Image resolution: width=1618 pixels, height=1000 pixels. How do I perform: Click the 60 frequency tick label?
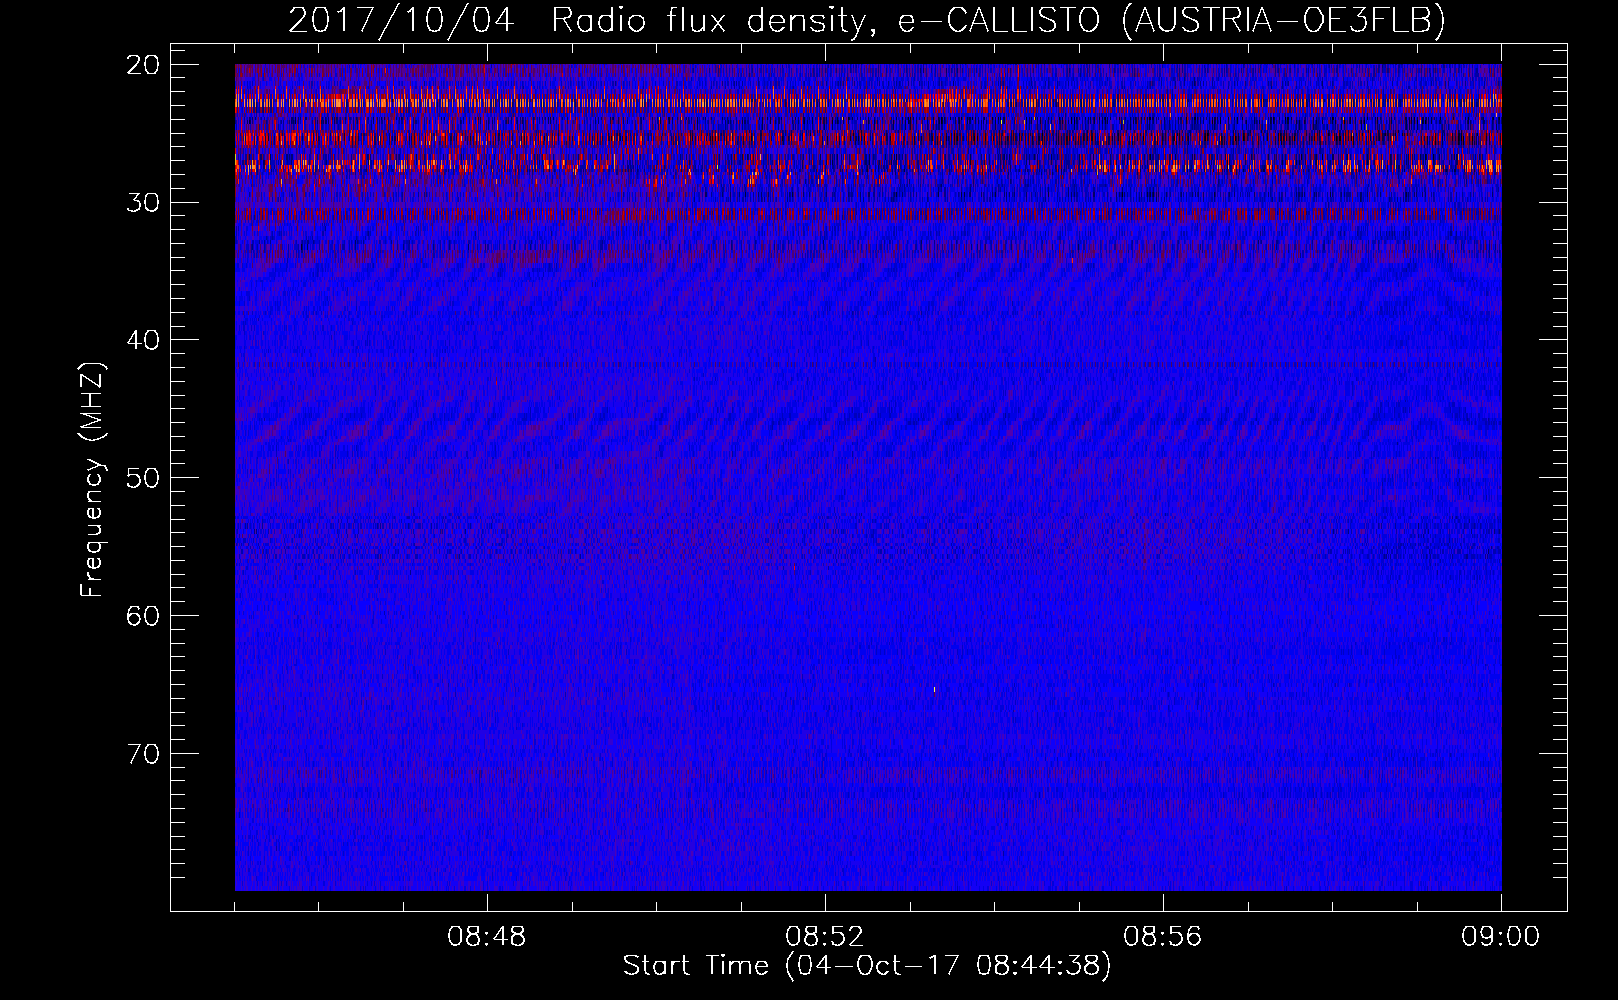[x=144, y=615]
